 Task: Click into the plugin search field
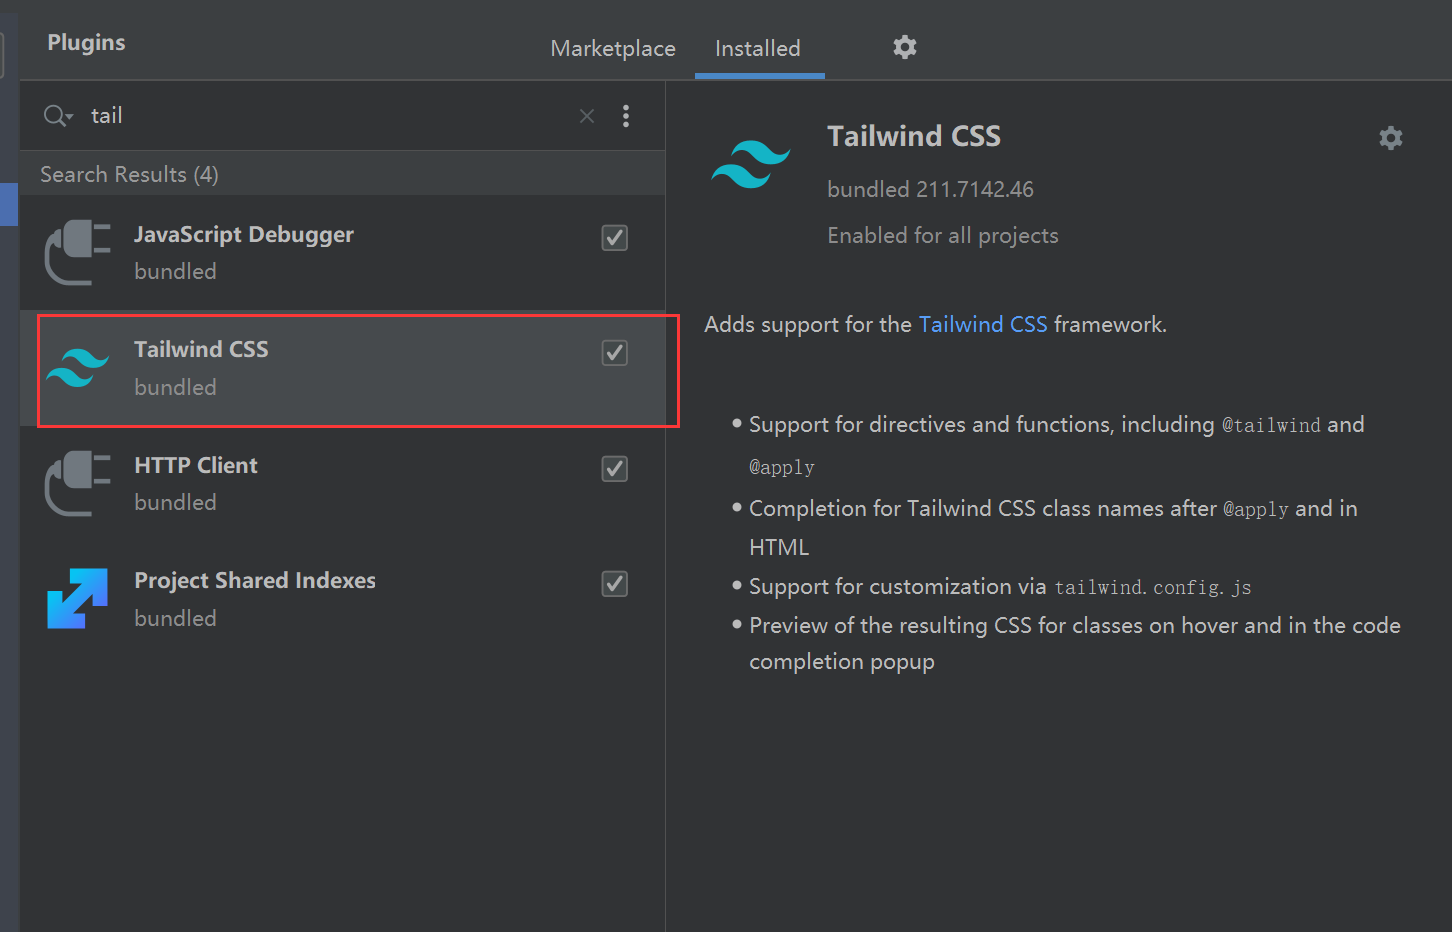pos(320,116)
